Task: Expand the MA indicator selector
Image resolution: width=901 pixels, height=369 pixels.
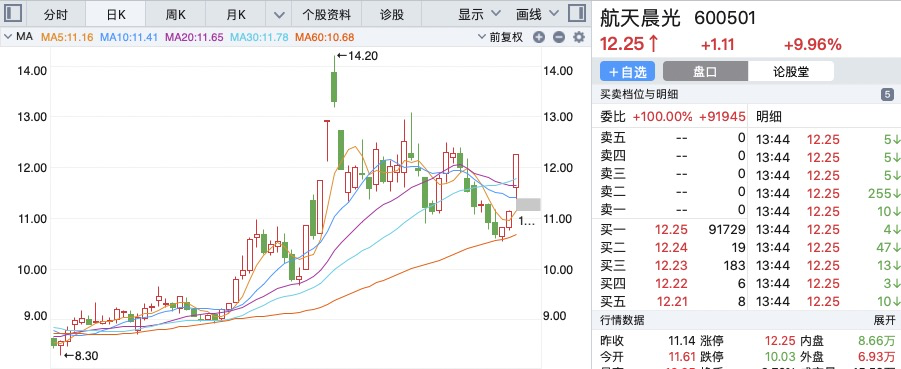Action: click(x=18, y=37)
